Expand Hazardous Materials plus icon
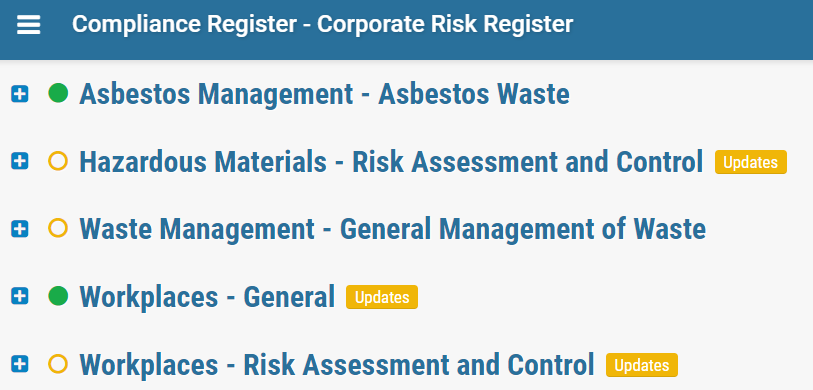813x390 pixels. click(x=20, y=162)
